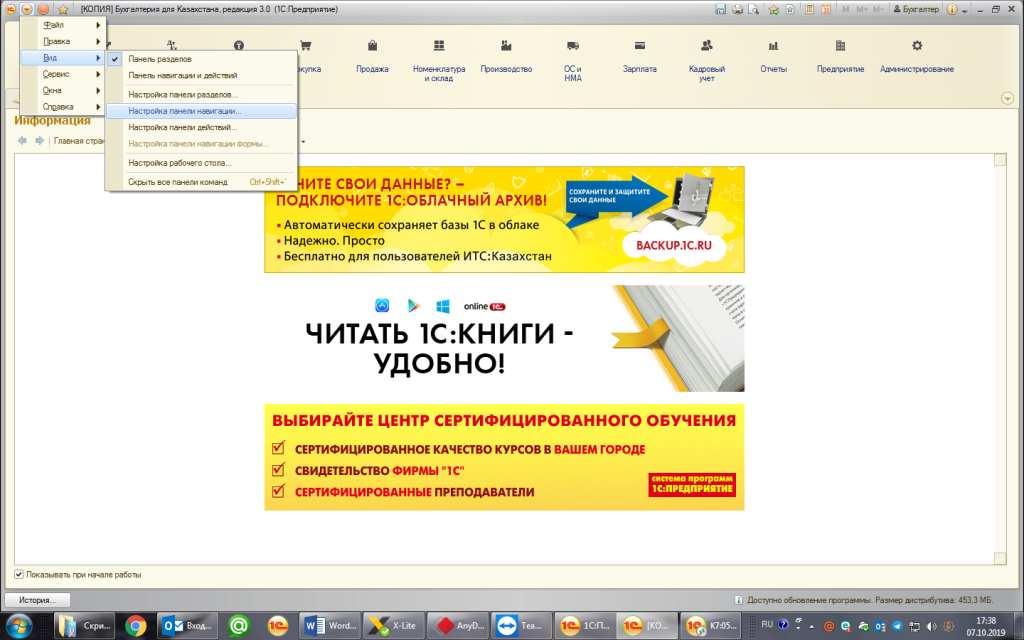Click the favorites star next to main menu
The width and height of the screenshot is (1024, 640).
(x=63, y=9)
